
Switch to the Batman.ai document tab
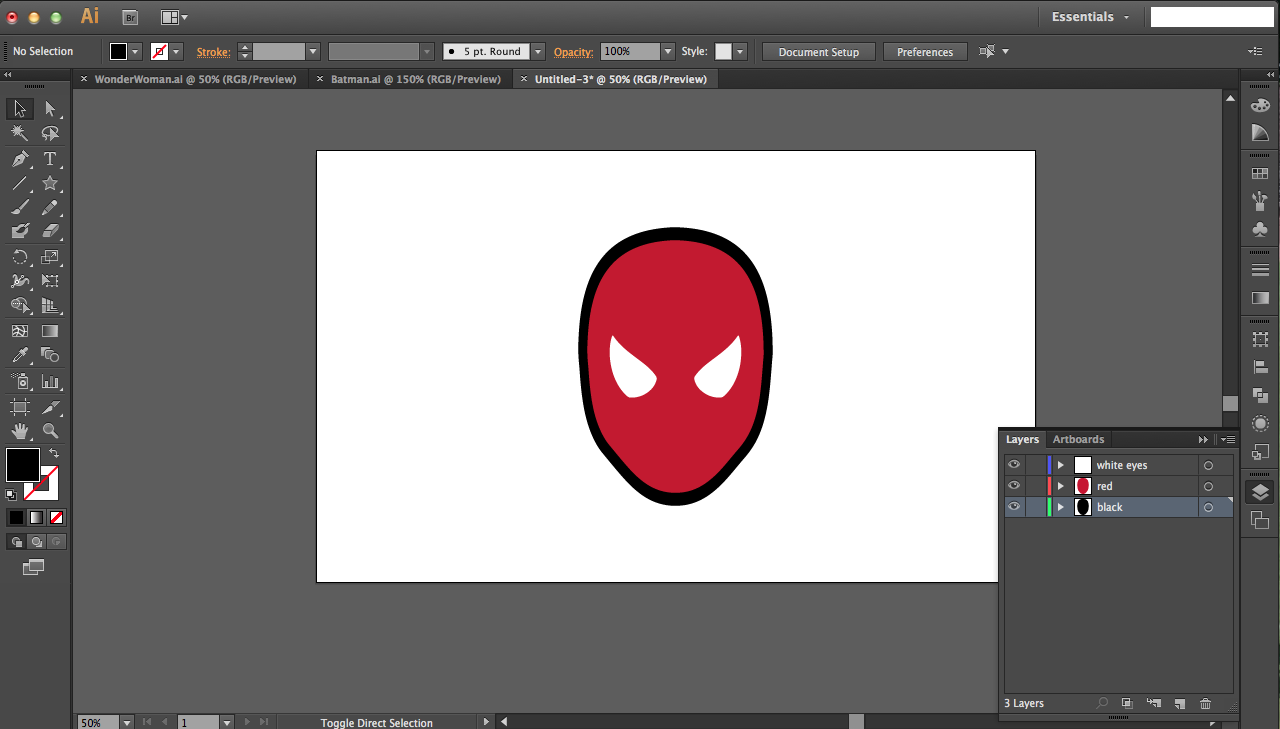(415, 79)
